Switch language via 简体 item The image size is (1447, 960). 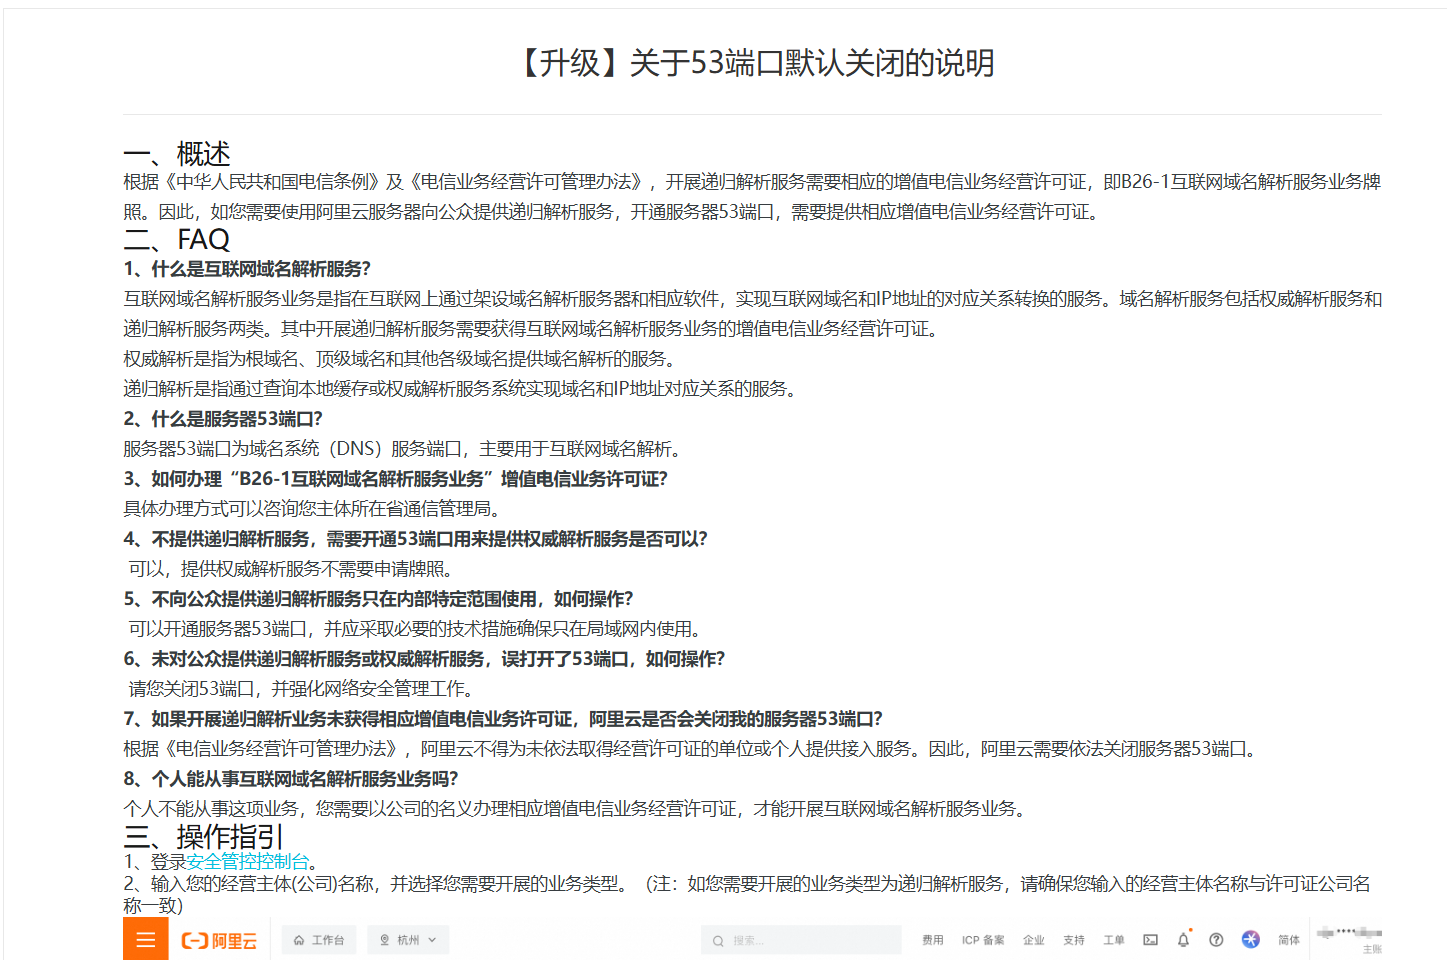[x=1289, y=940]
